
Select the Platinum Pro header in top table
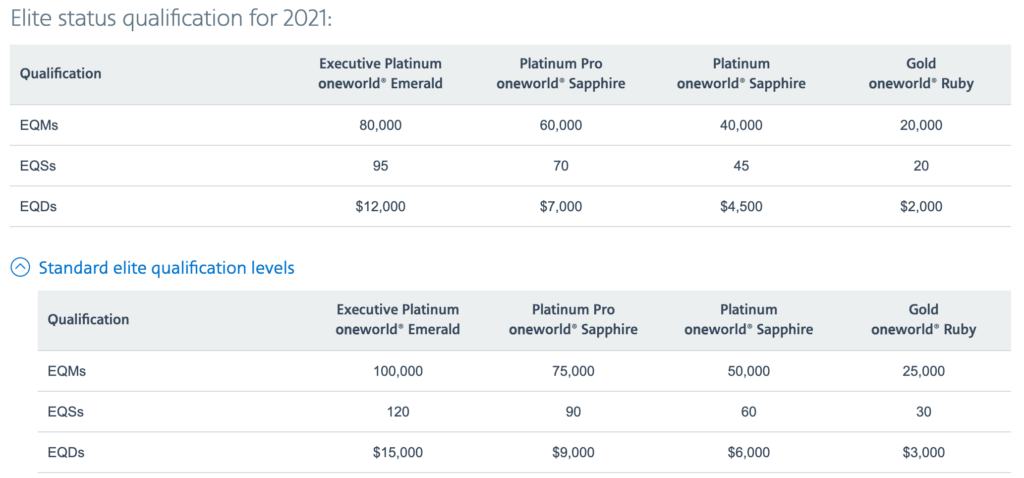click(561, 74)
